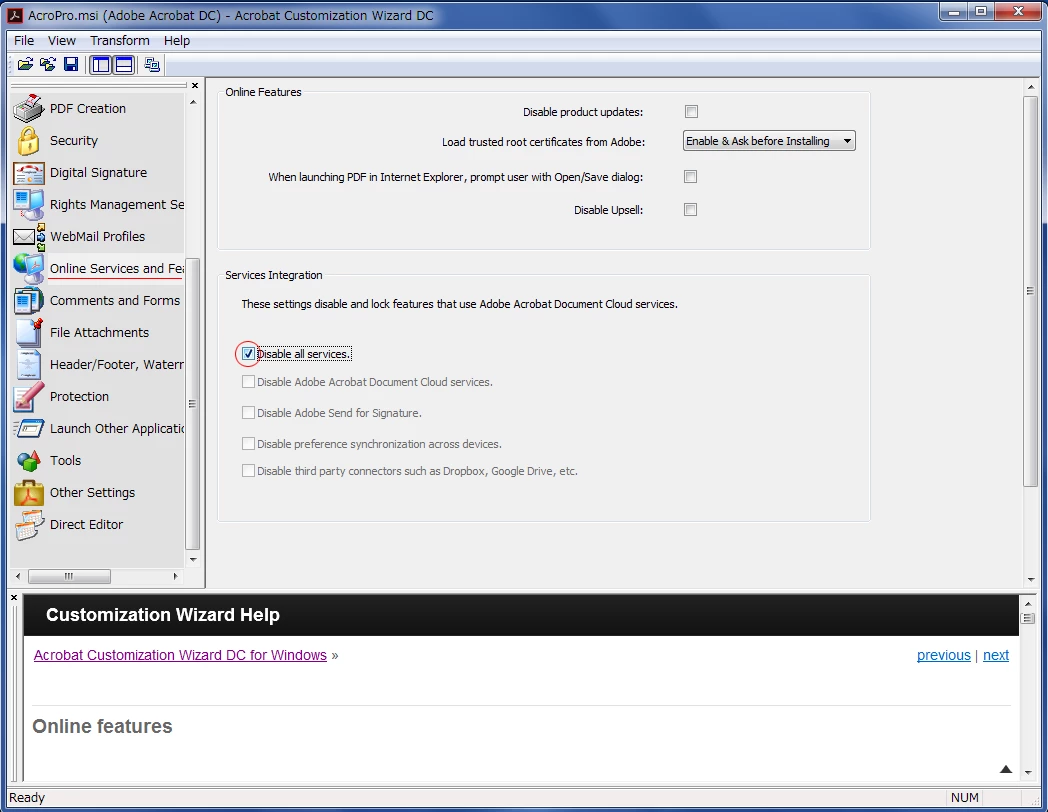Viewport: 1048px width, 812px height.
Task: Click the Open package toolbar icon
Action: pos(25,65)
